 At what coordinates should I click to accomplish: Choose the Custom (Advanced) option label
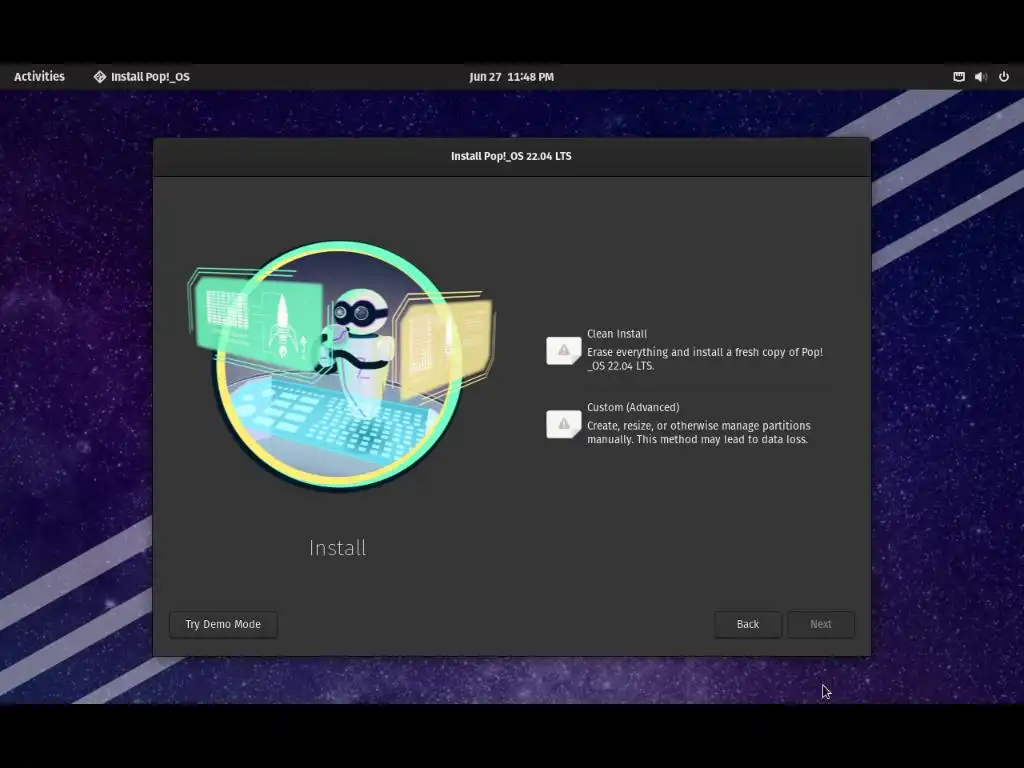tap(633, 408)
